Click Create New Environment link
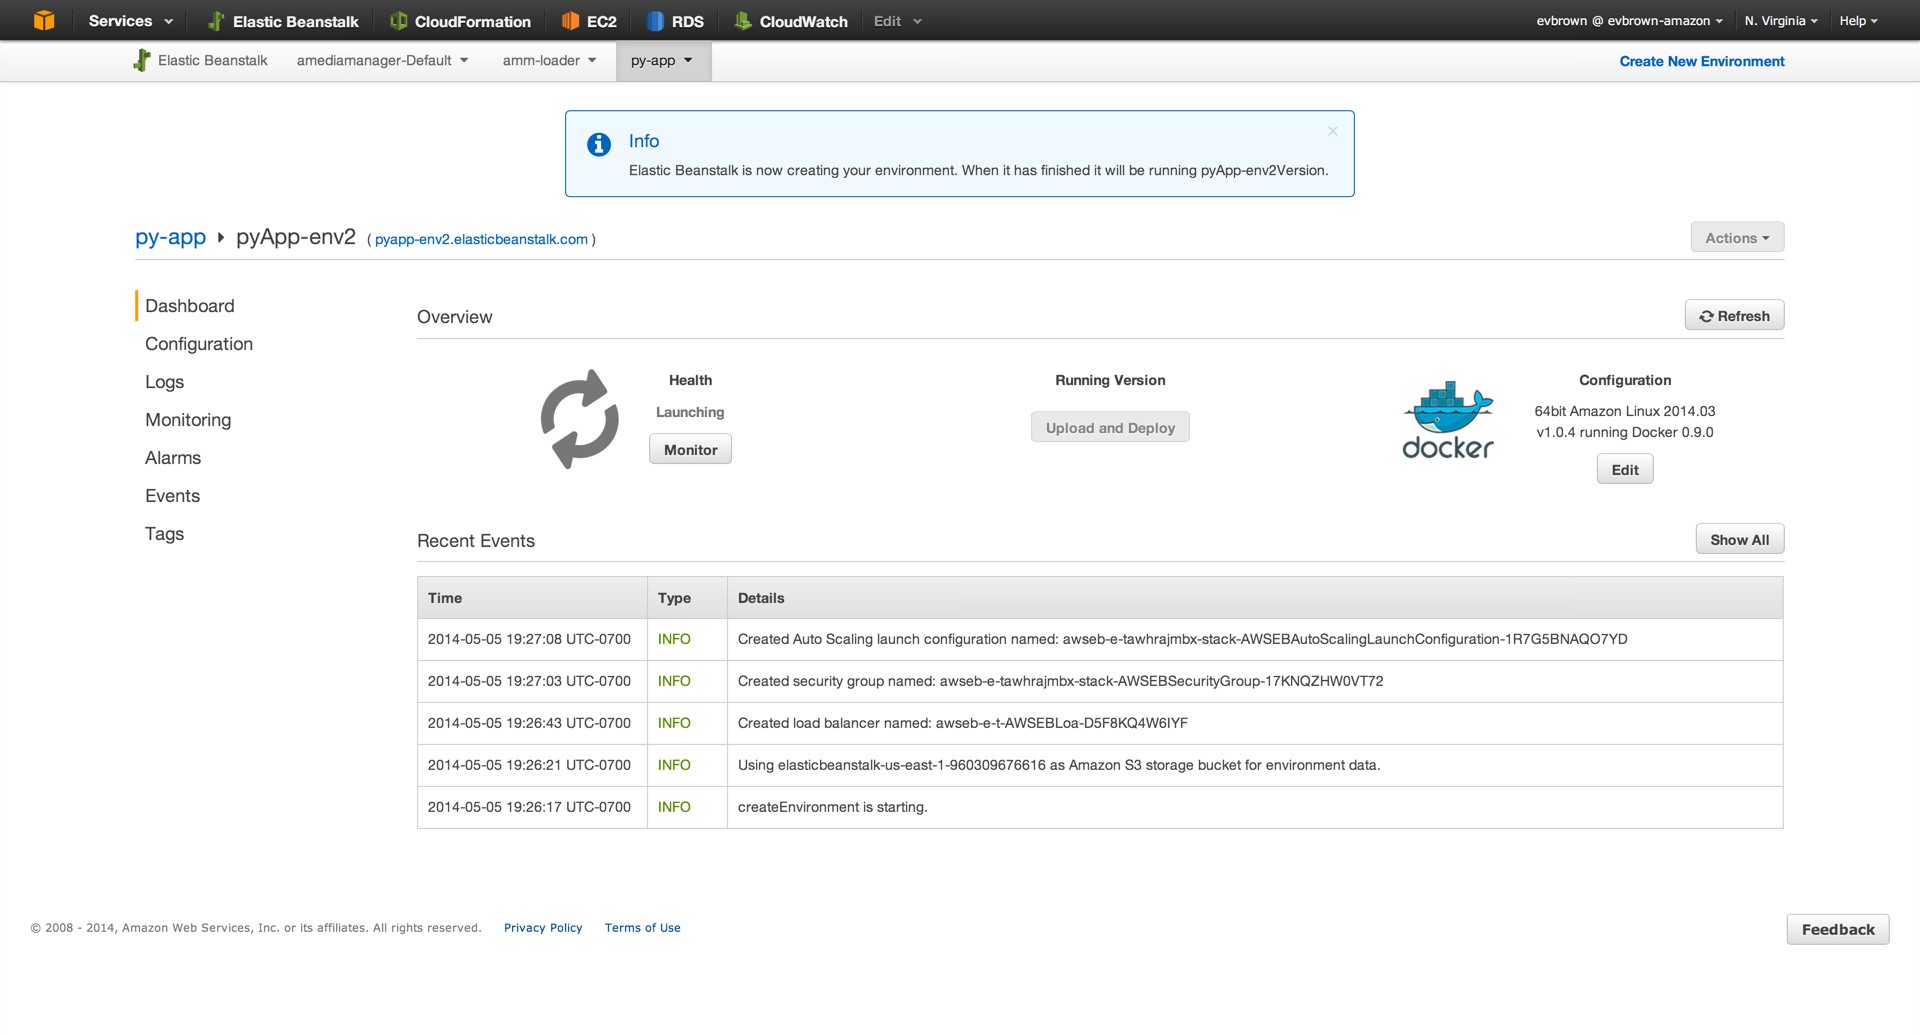This screenshot has width=1920, height=1035. click(x=1701, y=61)
